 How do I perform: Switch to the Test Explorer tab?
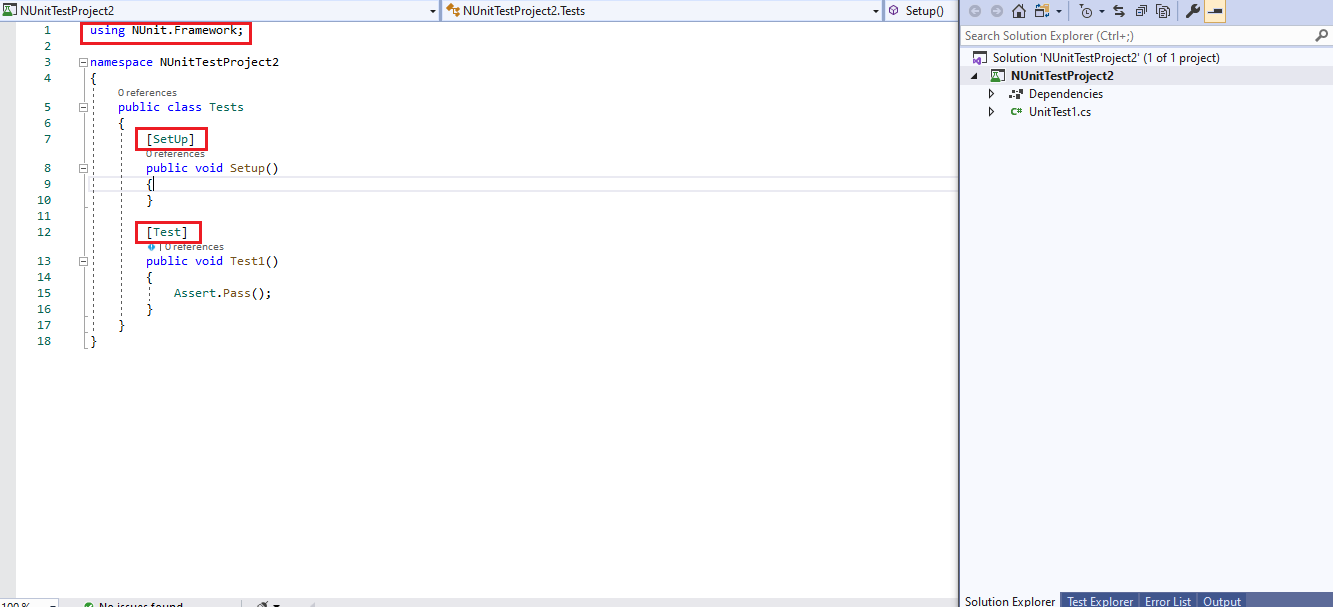1099,601
